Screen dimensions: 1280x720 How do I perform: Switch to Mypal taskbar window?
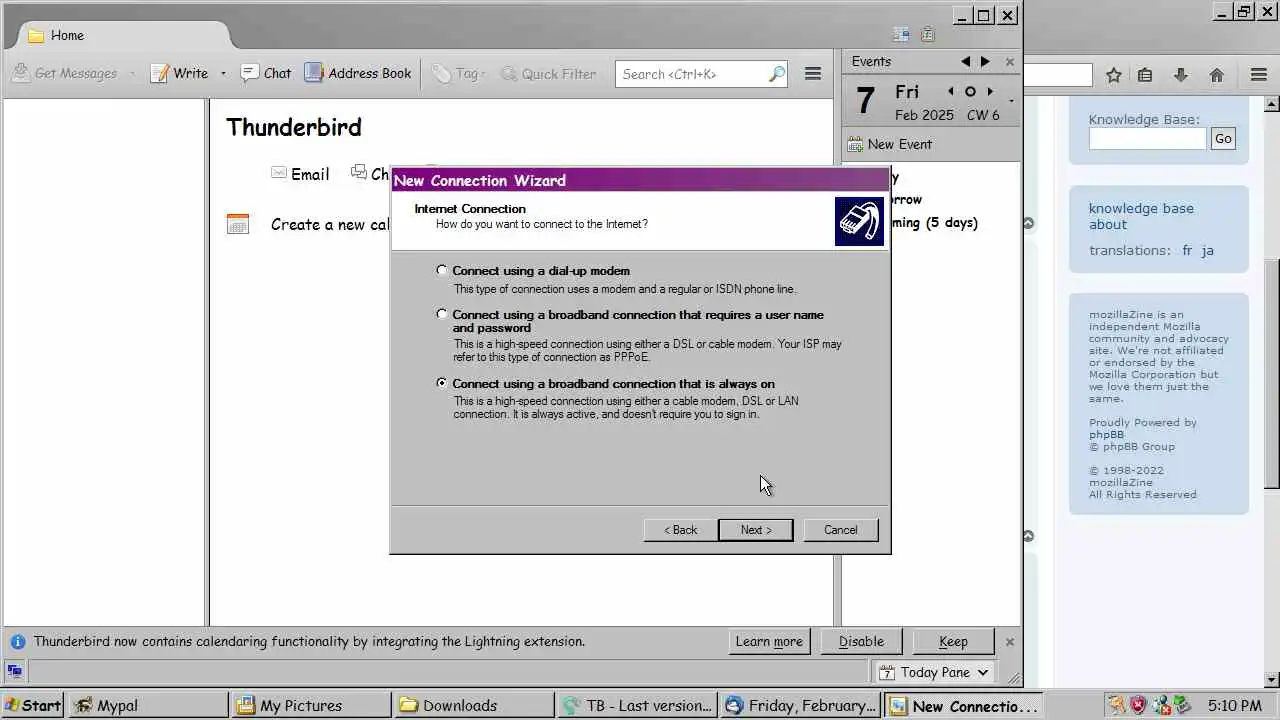148,705
